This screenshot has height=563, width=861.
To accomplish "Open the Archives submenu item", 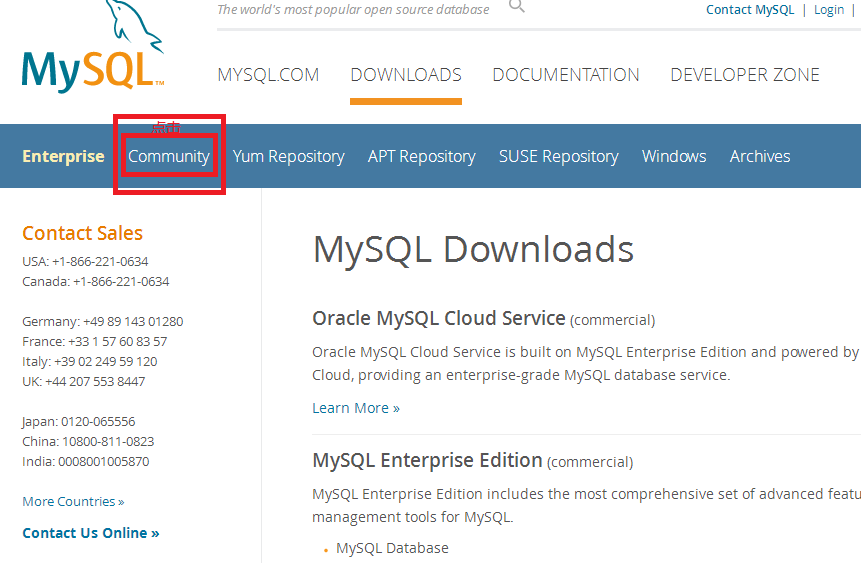I will pos(760,157).
